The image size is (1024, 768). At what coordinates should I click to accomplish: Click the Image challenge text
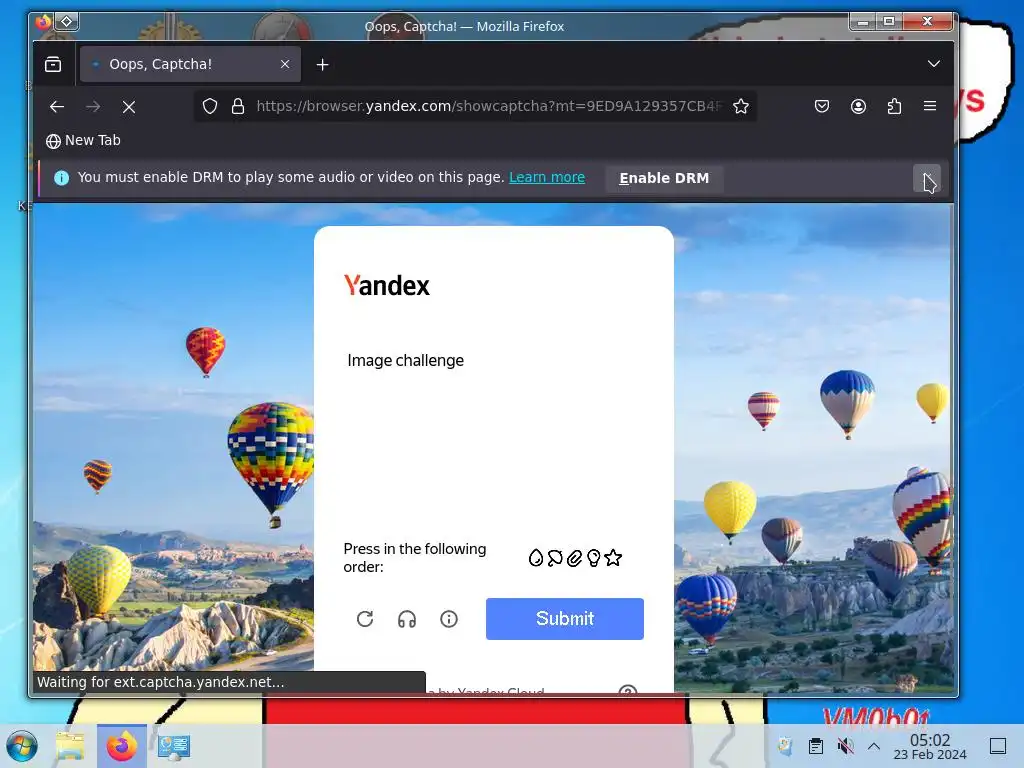406,360
